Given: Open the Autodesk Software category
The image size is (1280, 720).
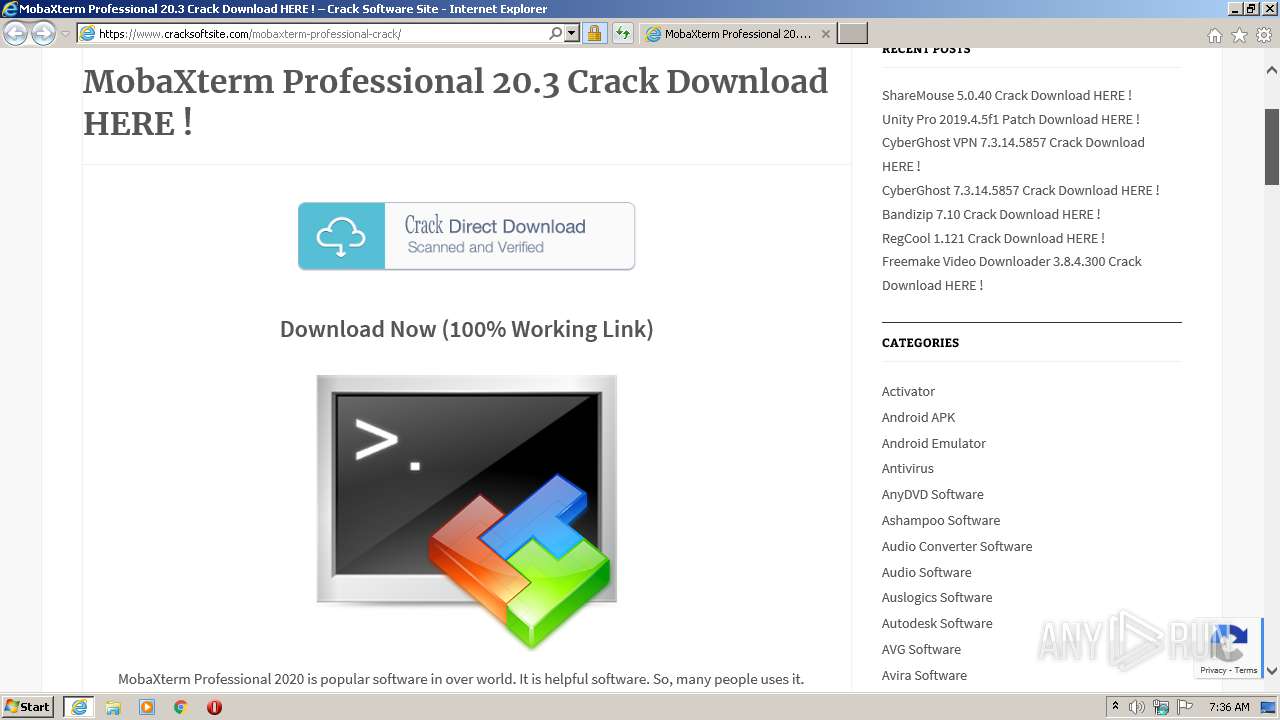Looking at the screenshot, I should pyautogui.click(x=937, y=623).
